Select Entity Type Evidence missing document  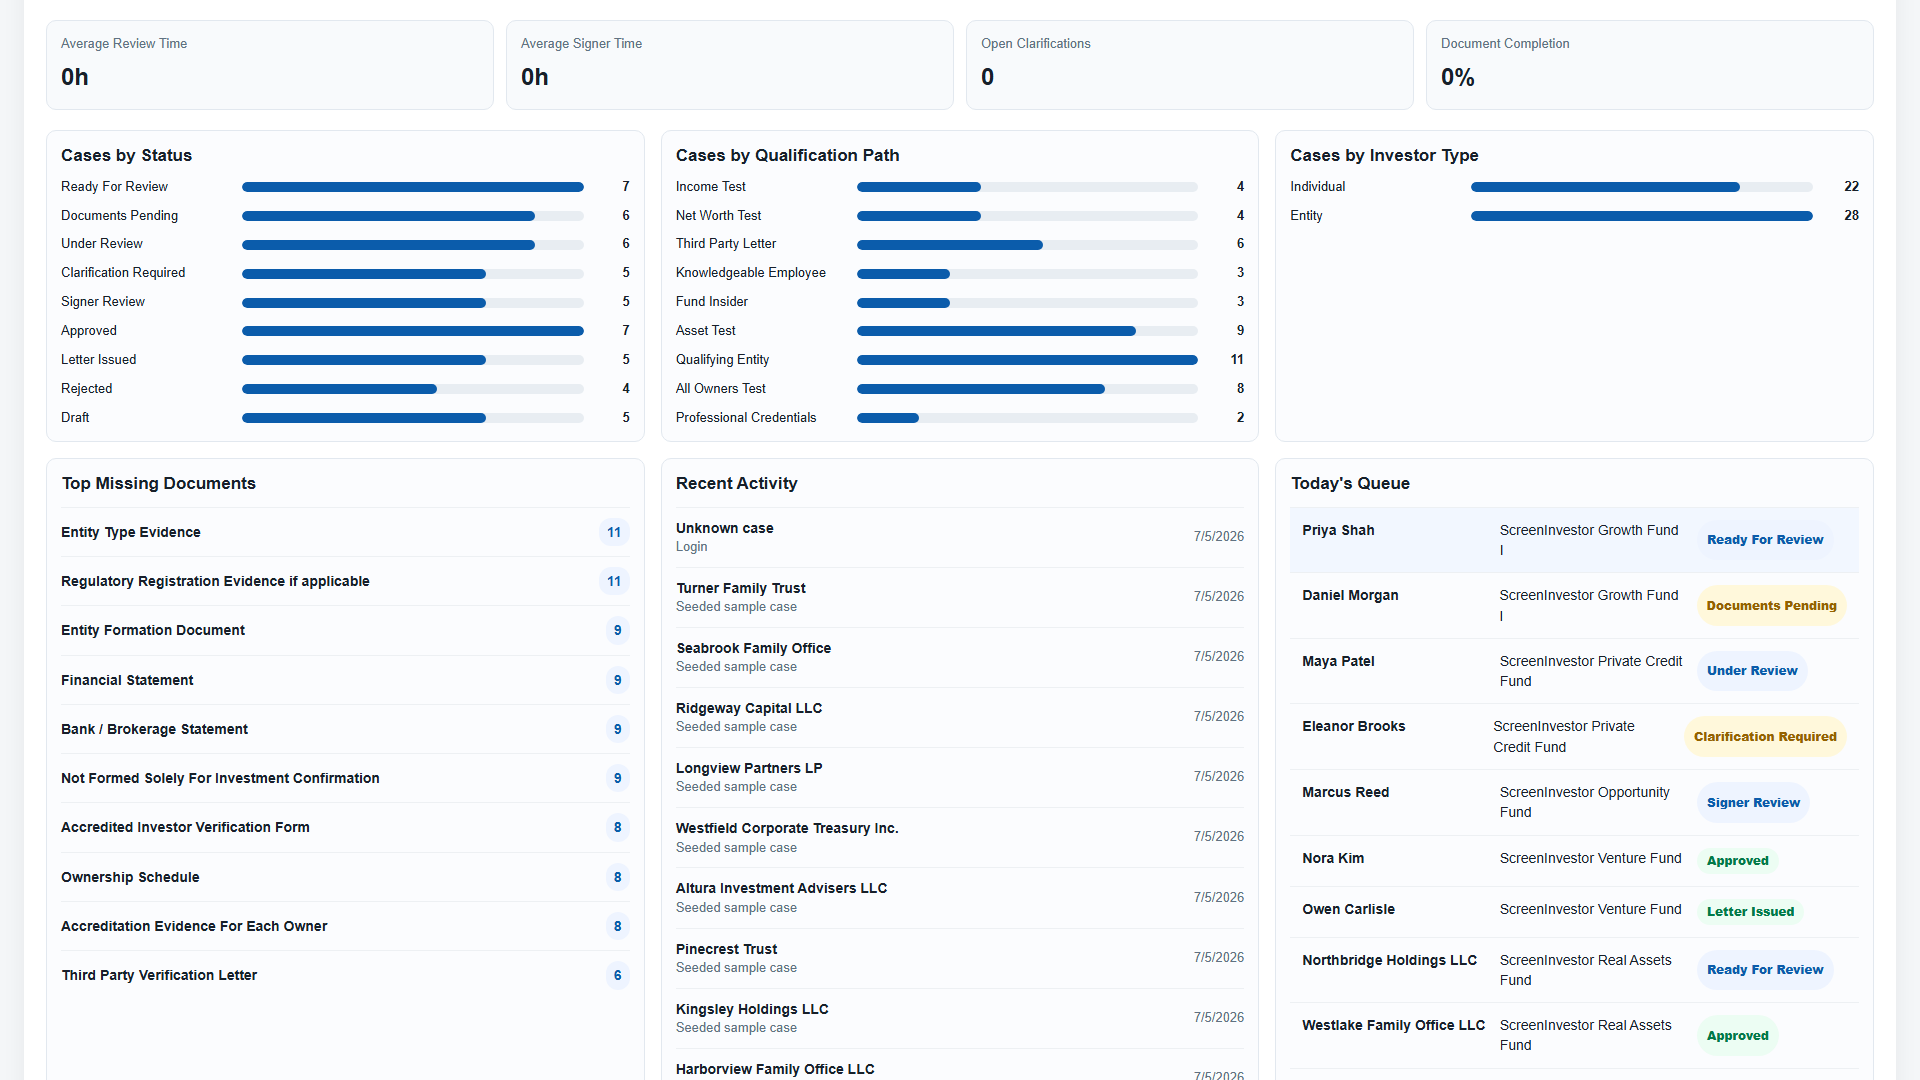[x=345, y=533]
